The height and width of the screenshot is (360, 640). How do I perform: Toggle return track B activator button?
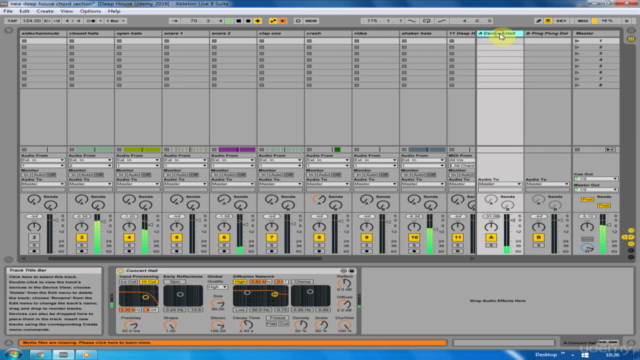(x=538, y=237)
